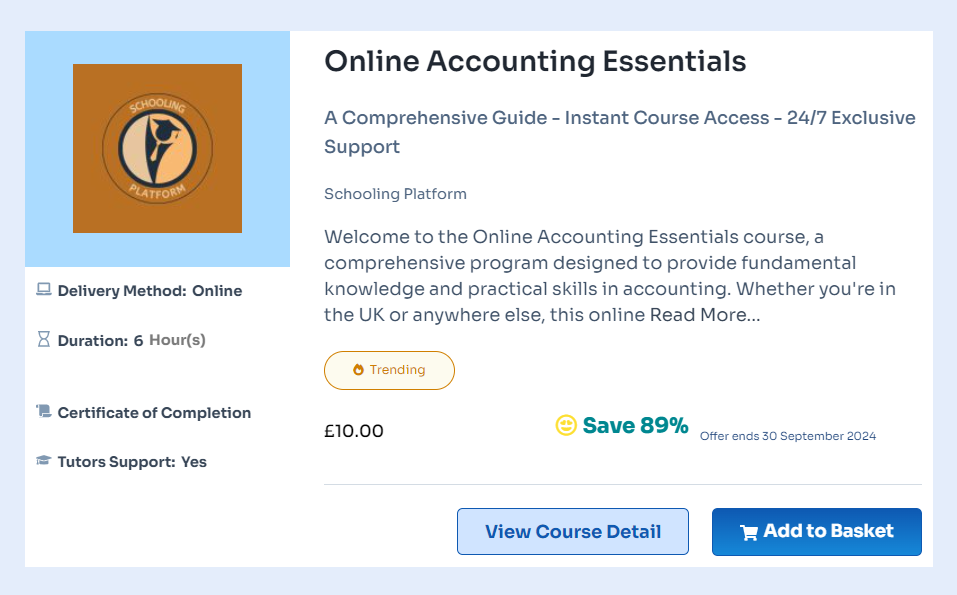Screen dimensions: 957x595
Task: Click the graduation cap Tutors Support icon
Action: click(x=43, y=461)
